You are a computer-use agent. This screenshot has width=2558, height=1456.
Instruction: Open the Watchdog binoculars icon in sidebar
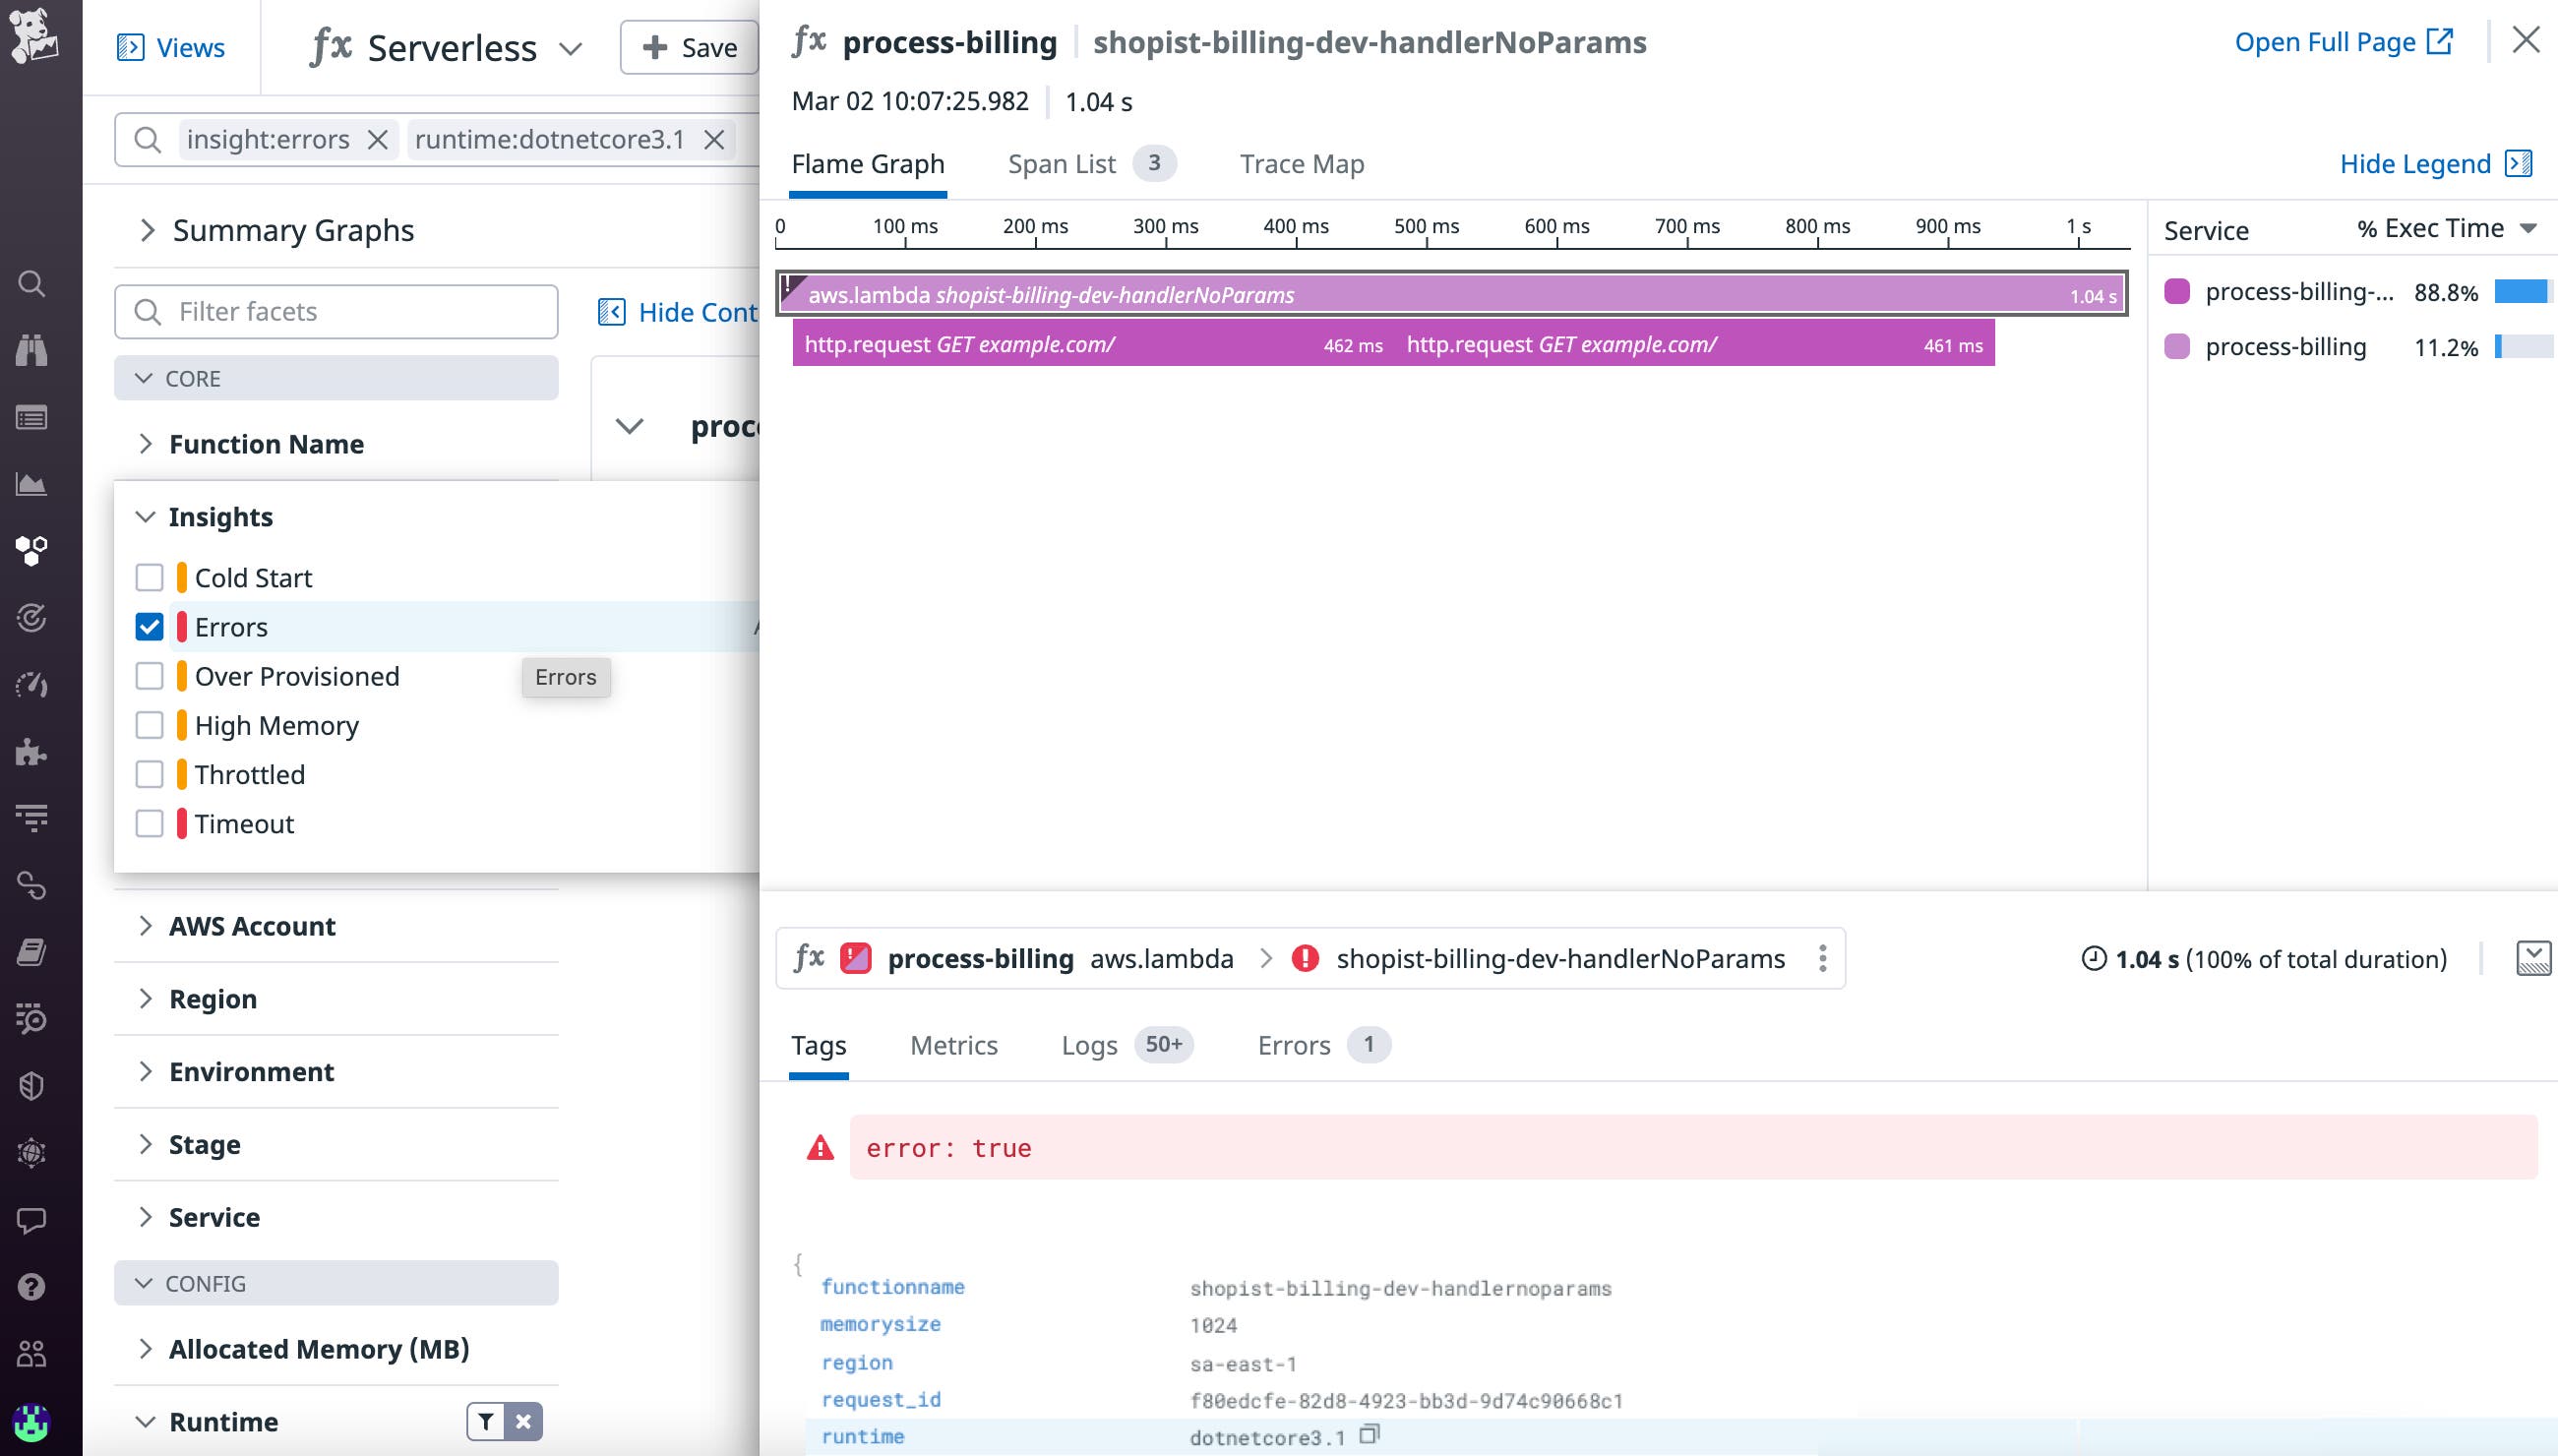point(31,350)
